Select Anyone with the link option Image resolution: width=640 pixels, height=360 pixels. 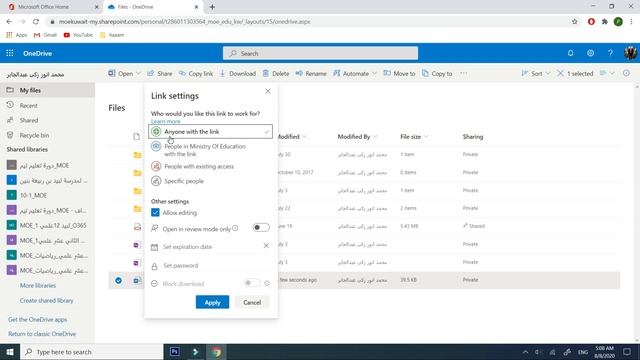(x=211, y=131)
